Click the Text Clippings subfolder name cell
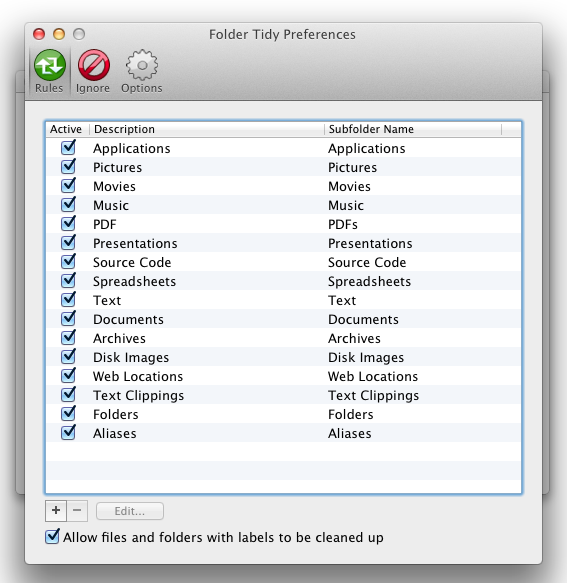 (x=373, y=395)
